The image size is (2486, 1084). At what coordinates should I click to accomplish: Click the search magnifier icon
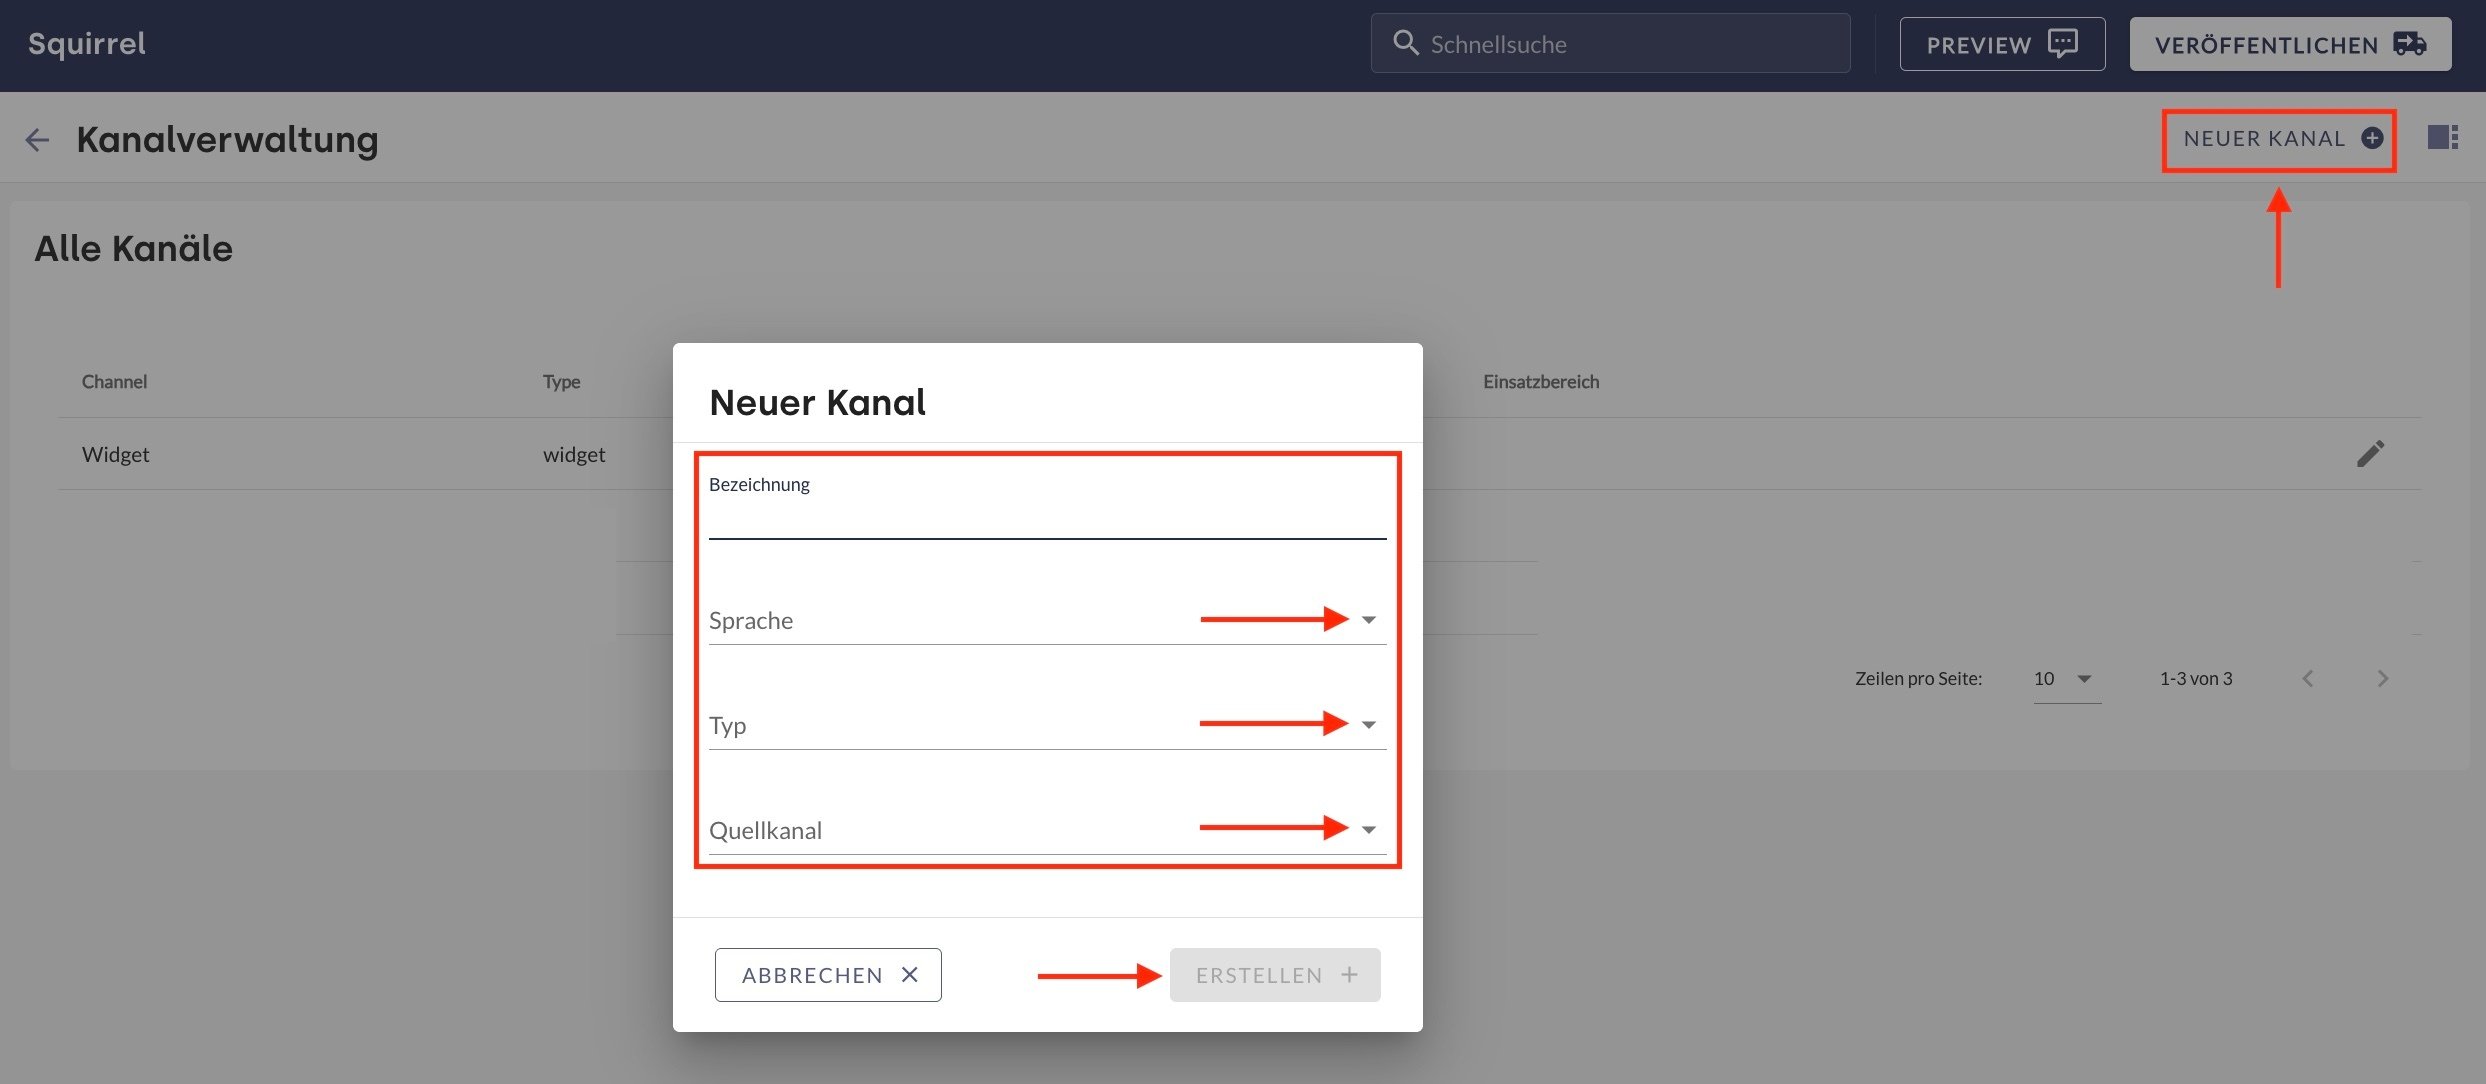coord(1405,43)
